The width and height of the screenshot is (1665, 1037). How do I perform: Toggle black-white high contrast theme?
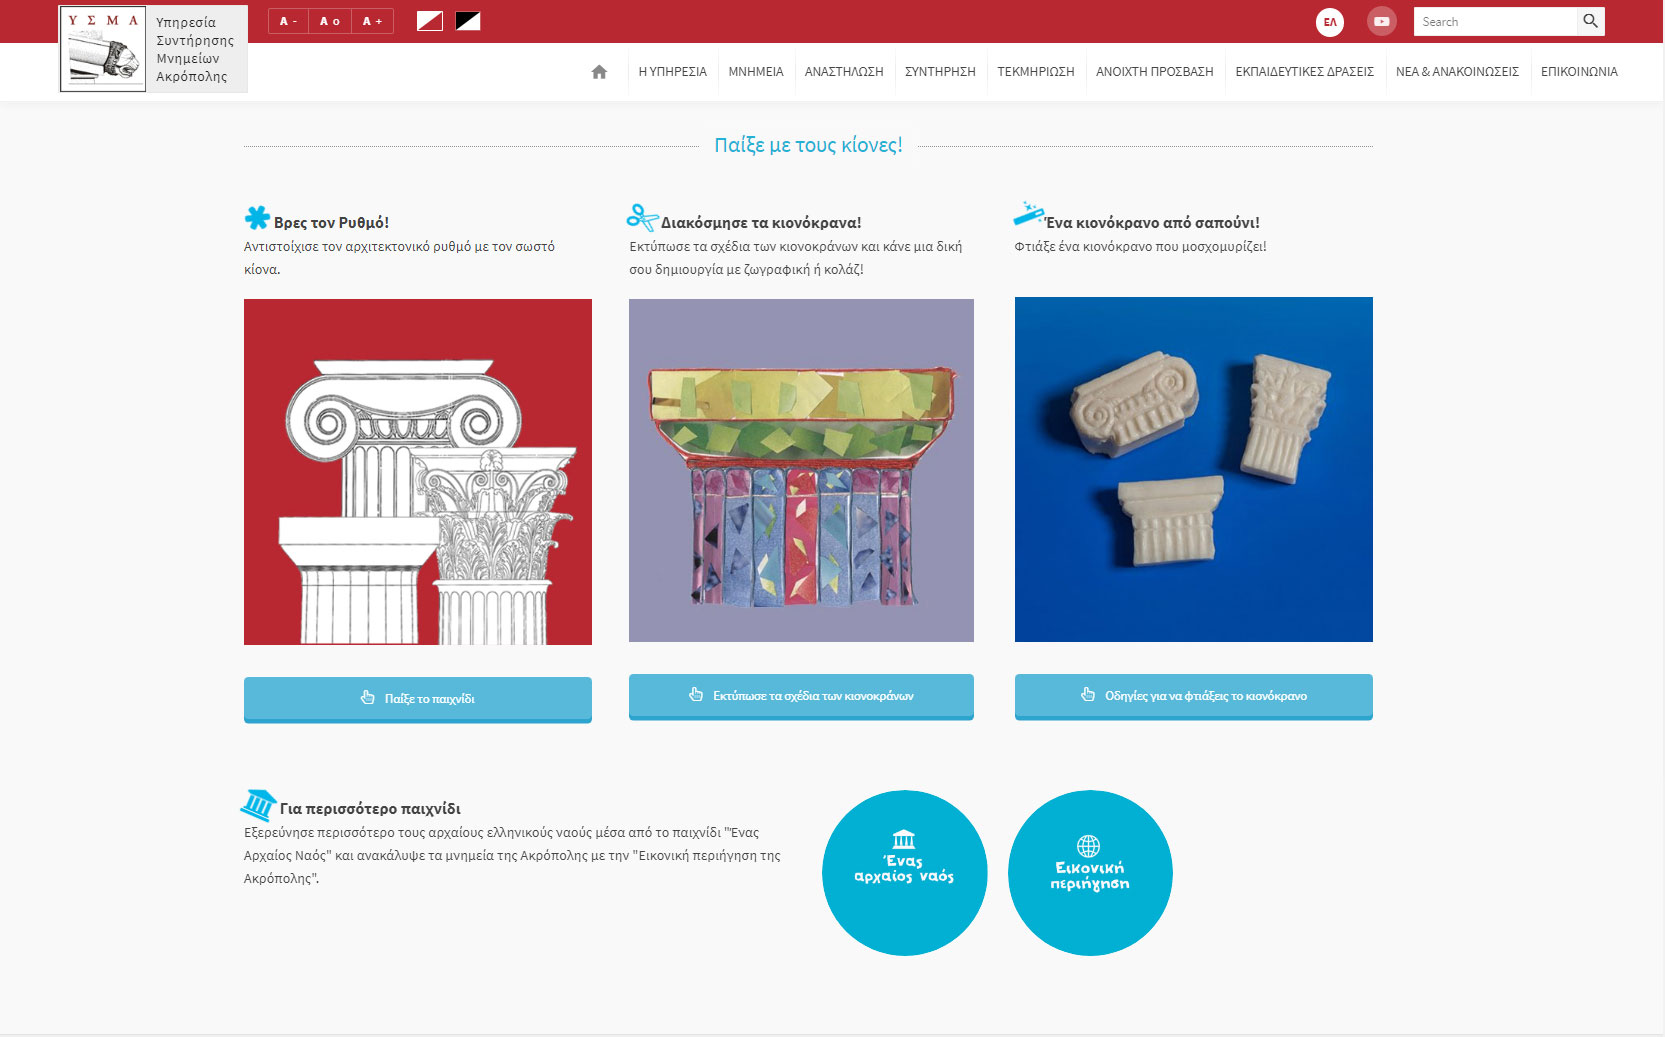tap(468, 21)
